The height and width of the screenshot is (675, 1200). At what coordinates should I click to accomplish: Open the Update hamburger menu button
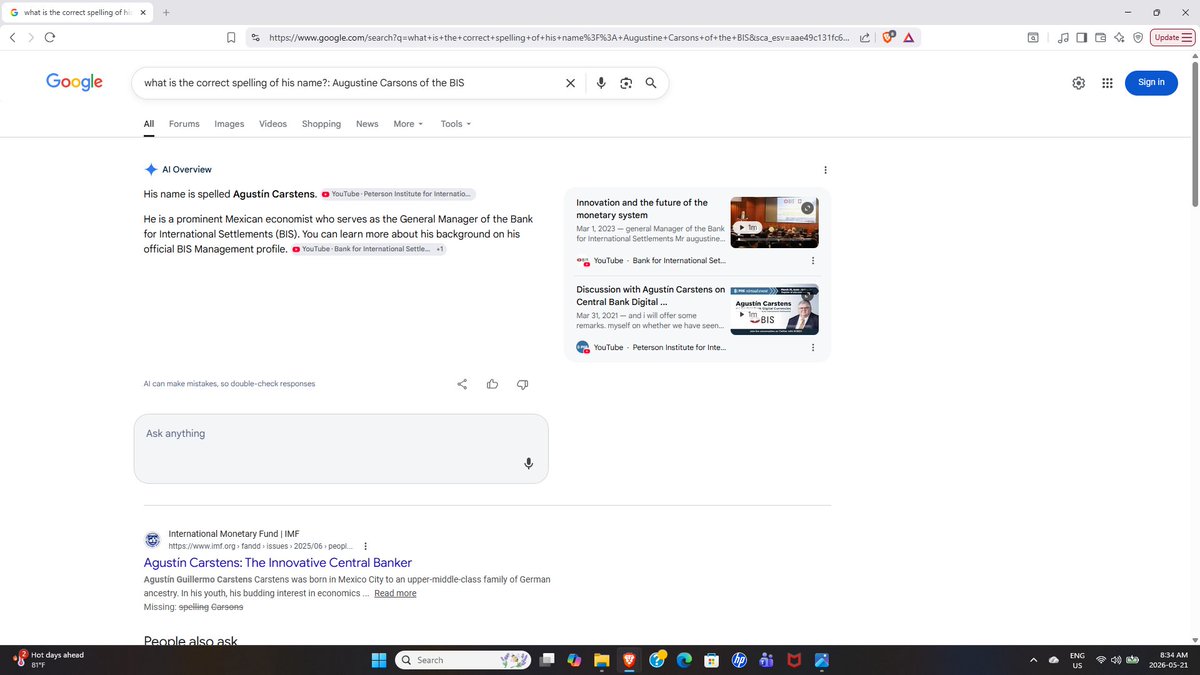tap(1173, 37)
